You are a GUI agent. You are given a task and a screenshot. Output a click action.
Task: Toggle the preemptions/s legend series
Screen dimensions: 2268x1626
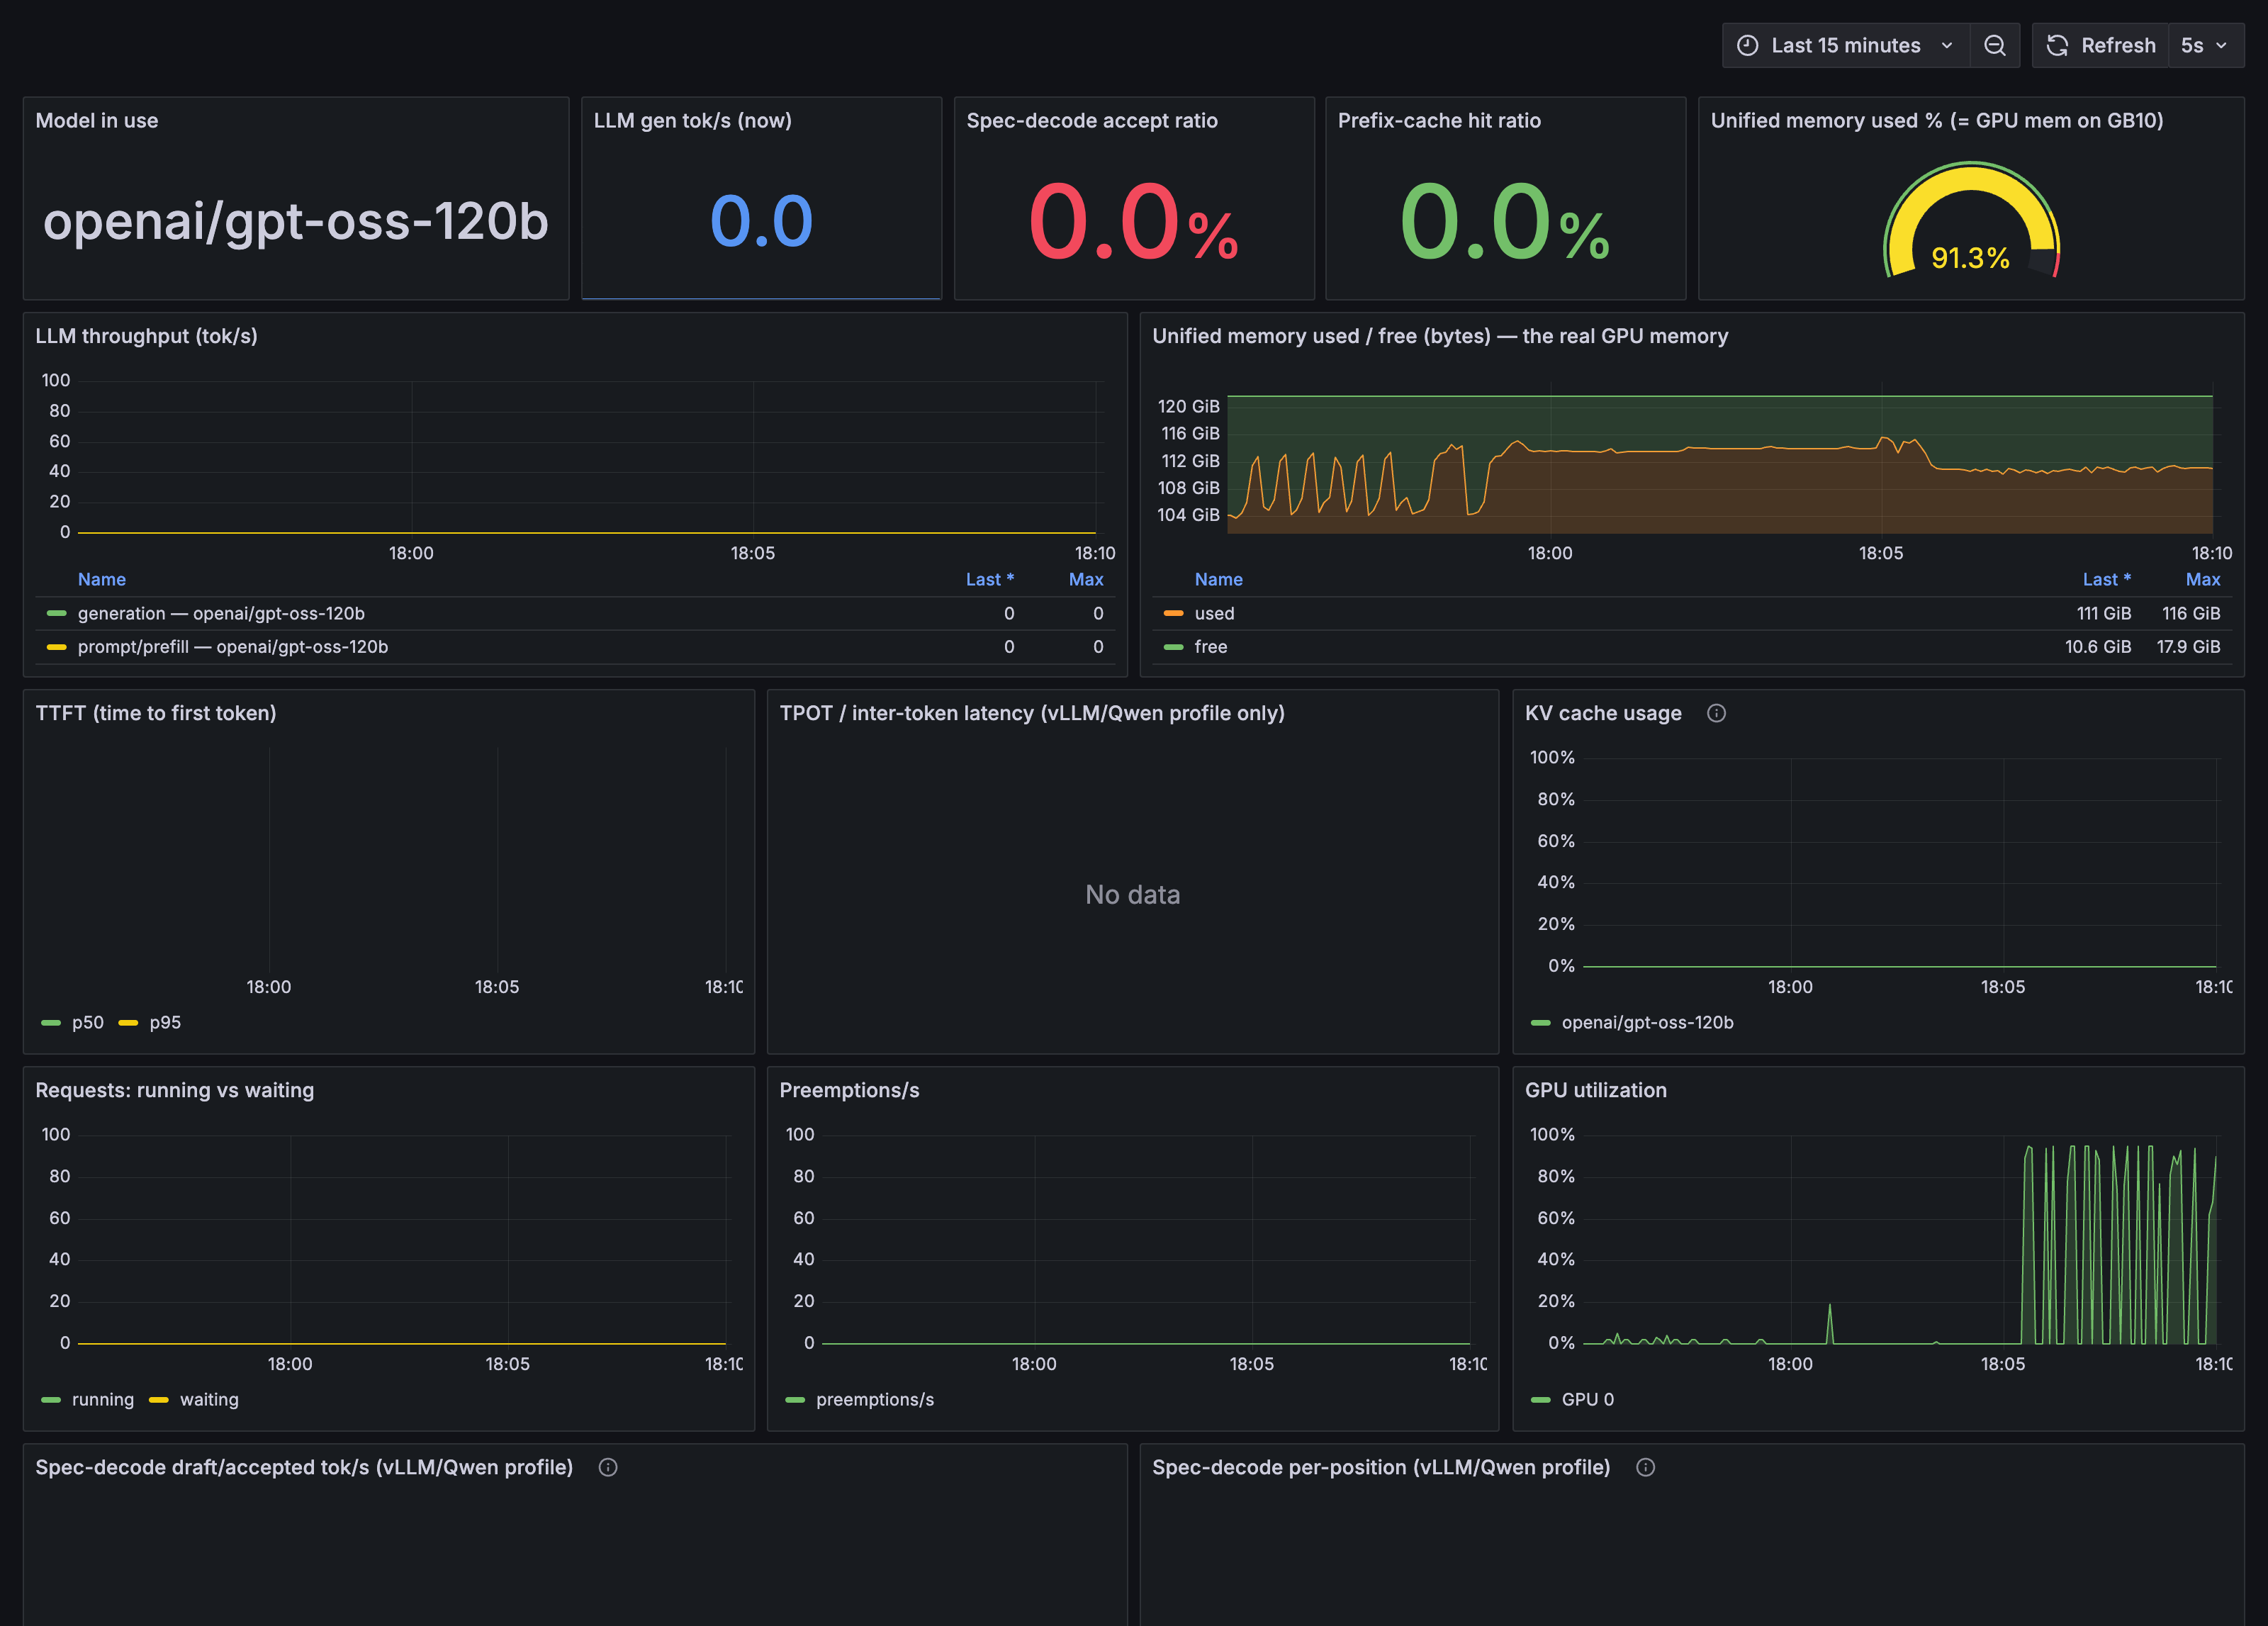(x=875, y=1399)
